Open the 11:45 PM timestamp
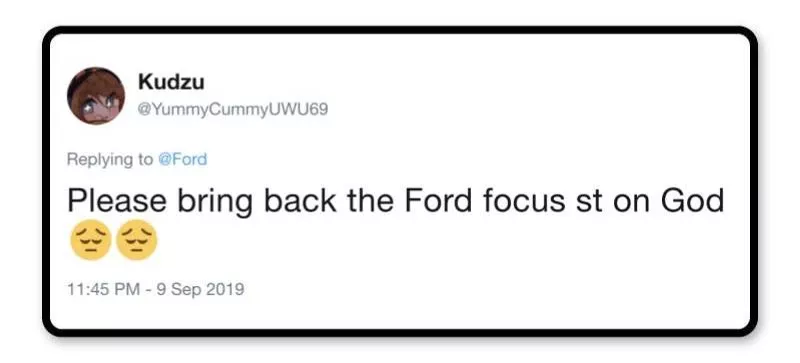Viewport: 800px width, 363px height. pos(104,289)
